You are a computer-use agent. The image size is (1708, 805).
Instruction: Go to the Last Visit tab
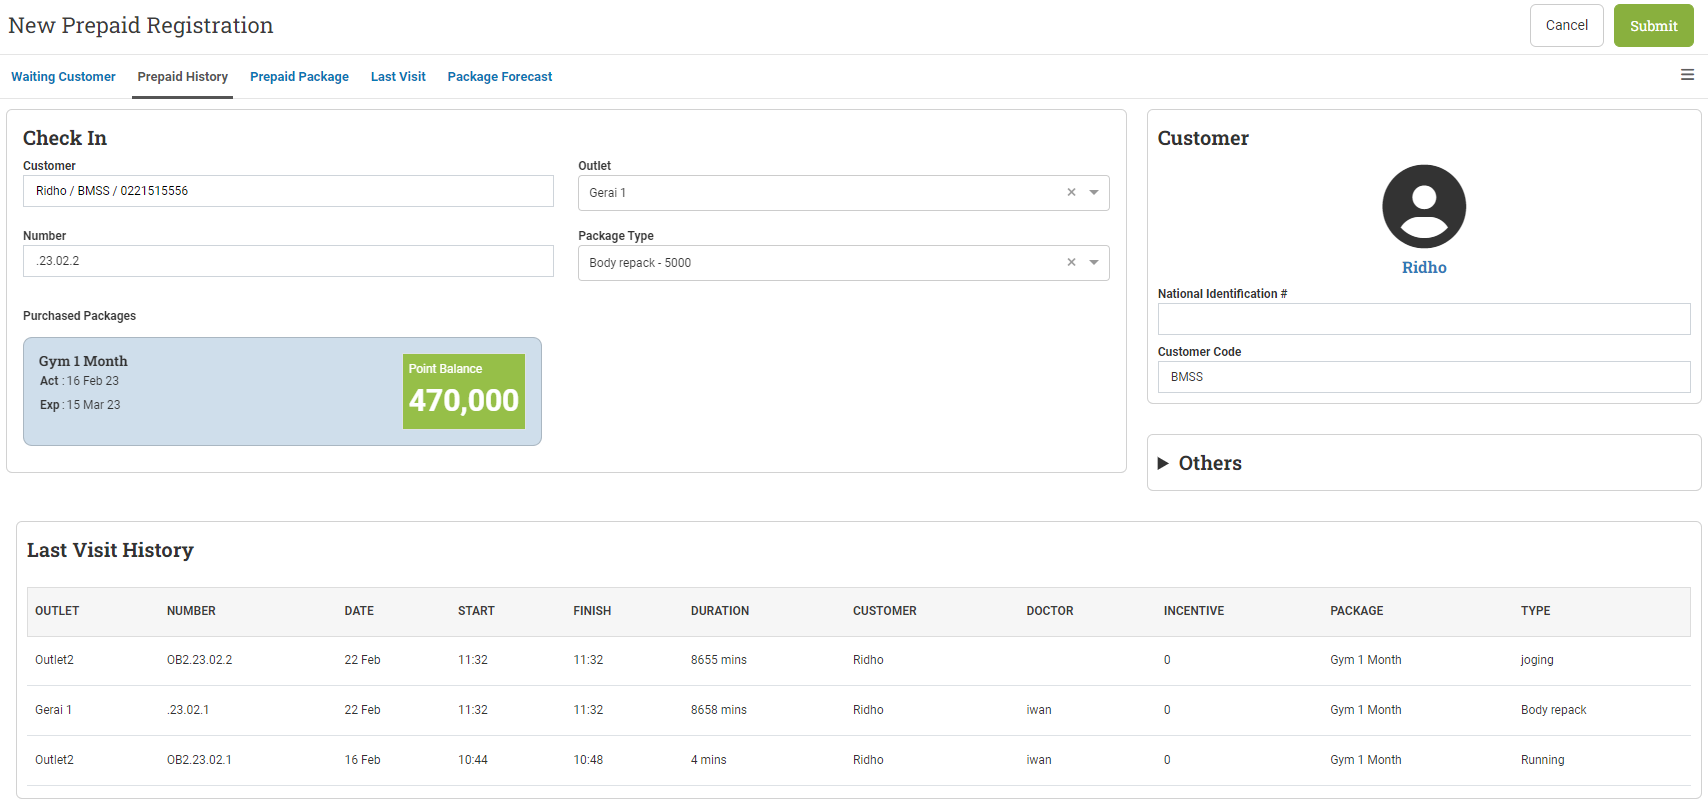tap(398, 77)
